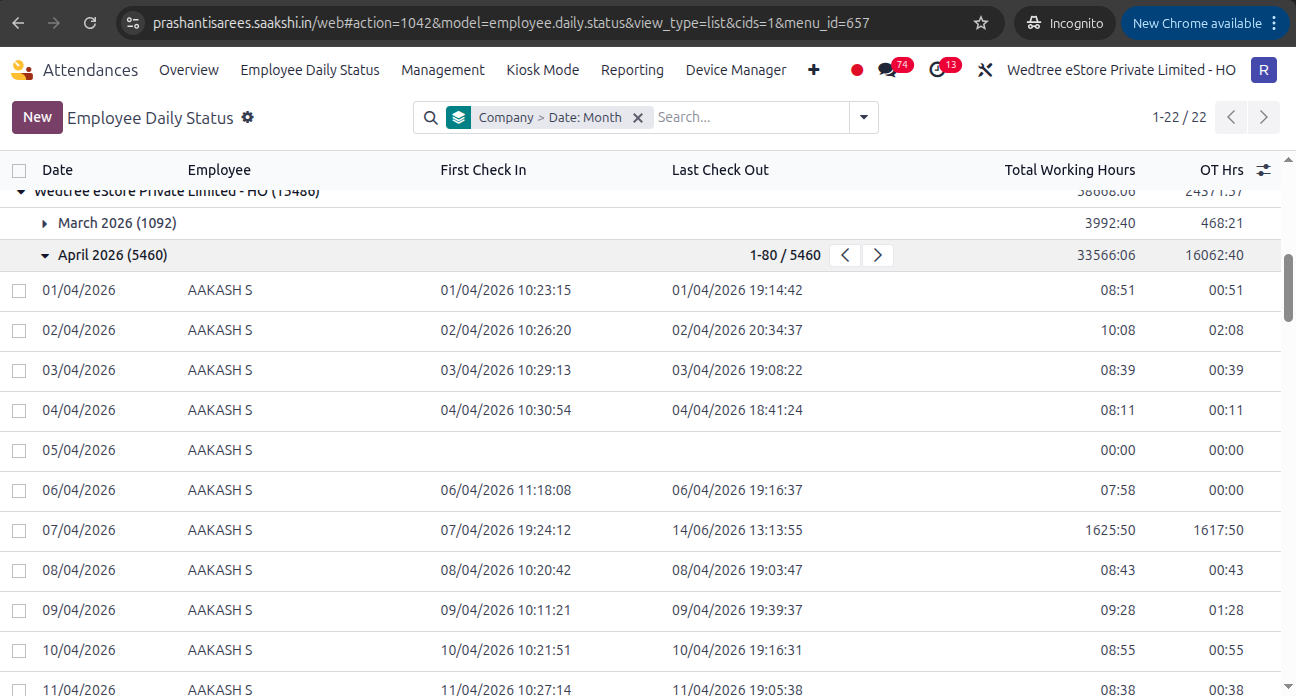
Task: Click the 10/04/2026 date cell
Action: tap(79, 650)
